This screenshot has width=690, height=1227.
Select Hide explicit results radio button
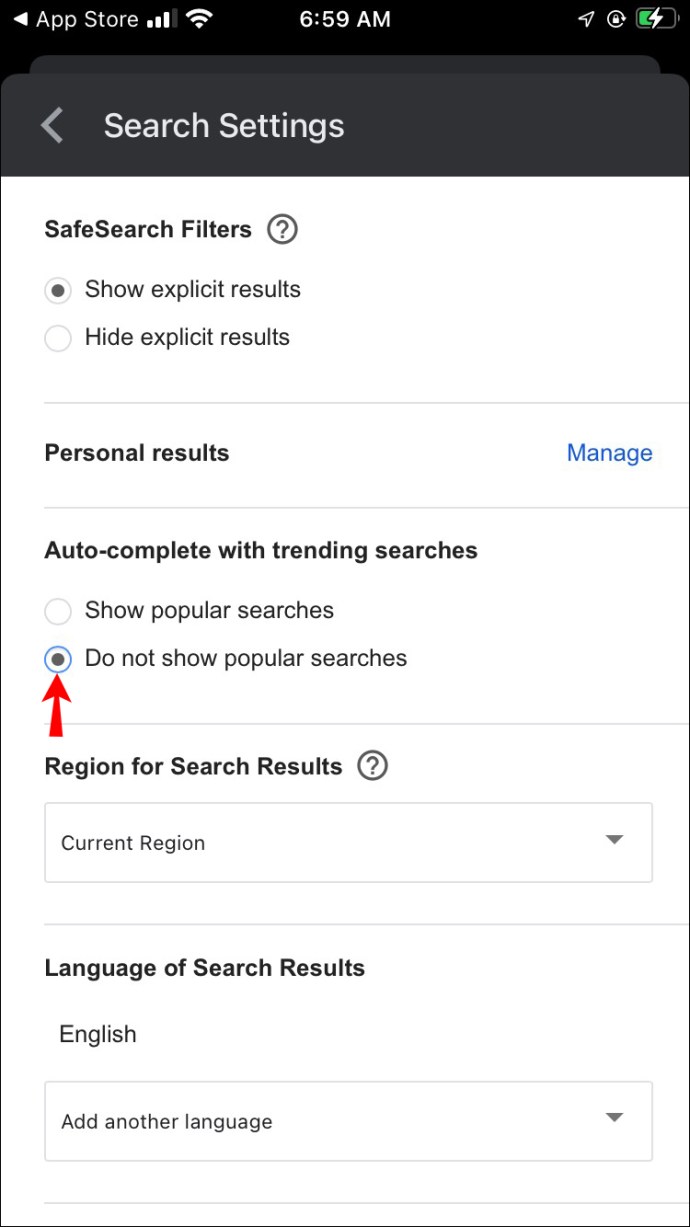pyautogui.click(x=58, y=338)
